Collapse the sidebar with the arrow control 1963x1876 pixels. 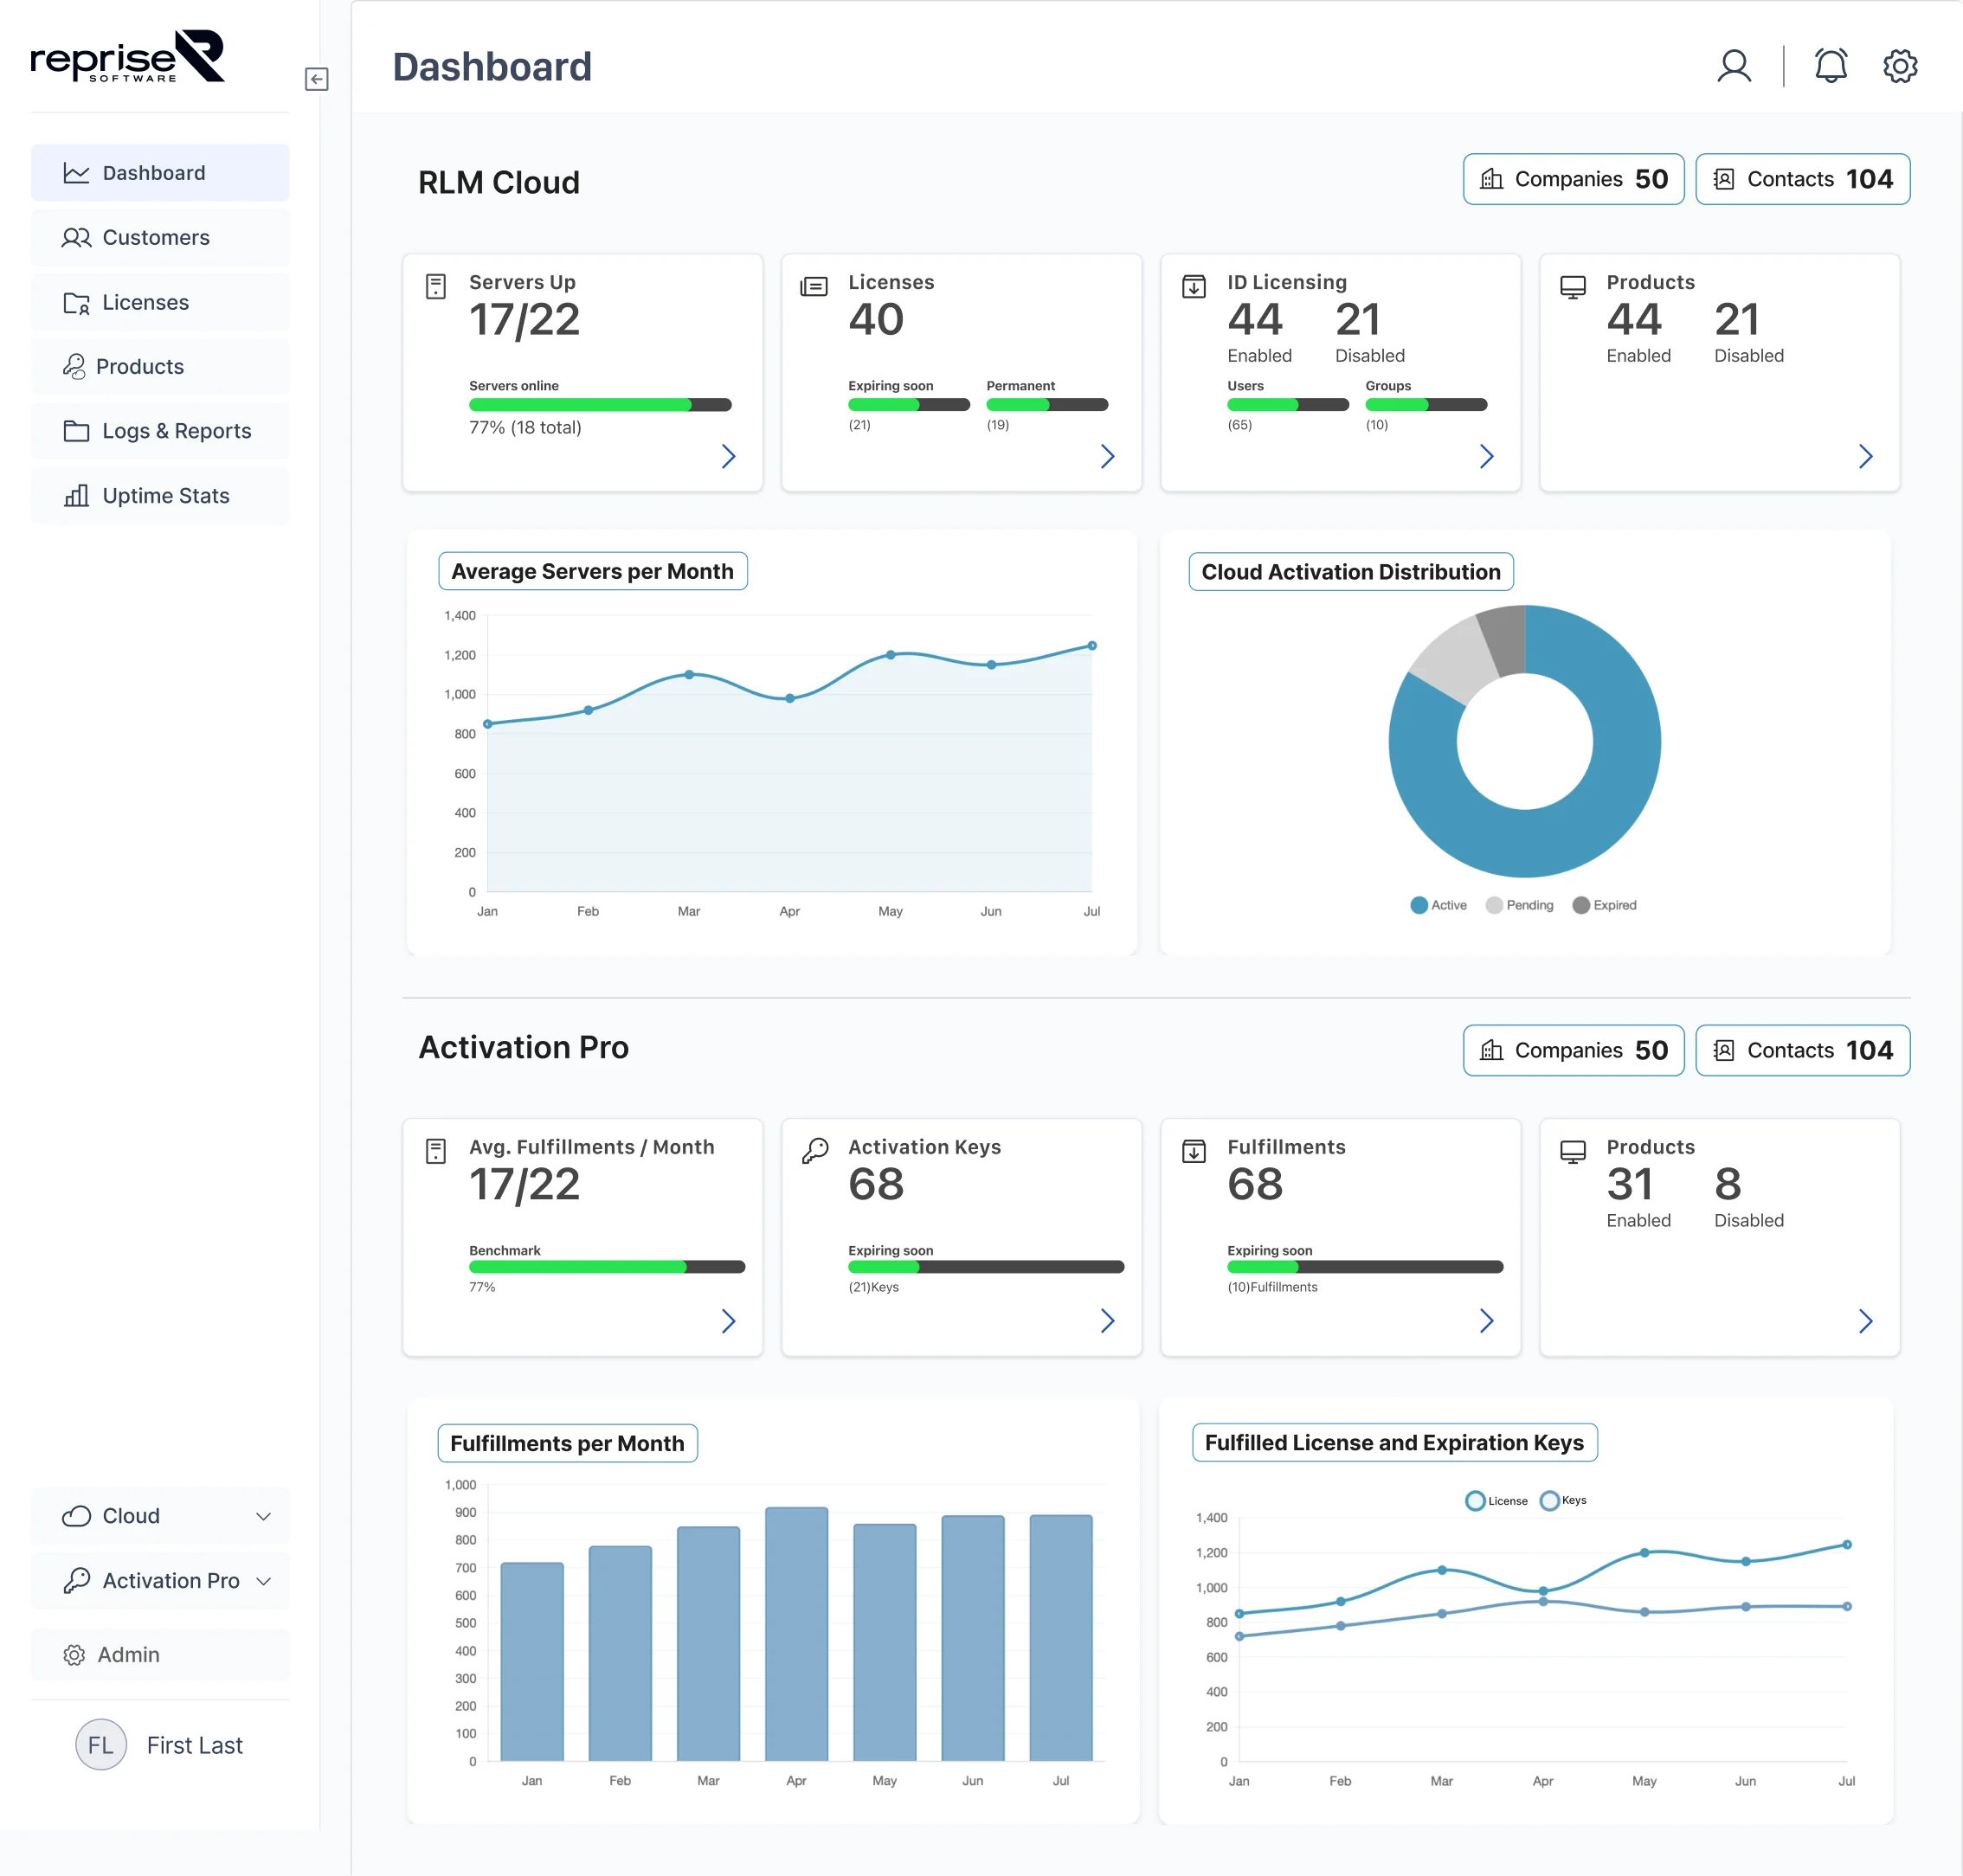click(x=317, y=79)
